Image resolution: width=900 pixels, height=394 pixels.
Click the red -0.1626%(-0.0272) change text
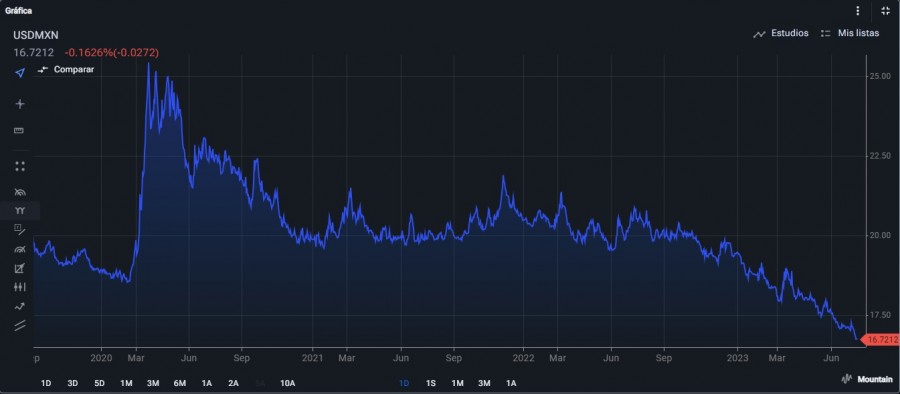112,53
